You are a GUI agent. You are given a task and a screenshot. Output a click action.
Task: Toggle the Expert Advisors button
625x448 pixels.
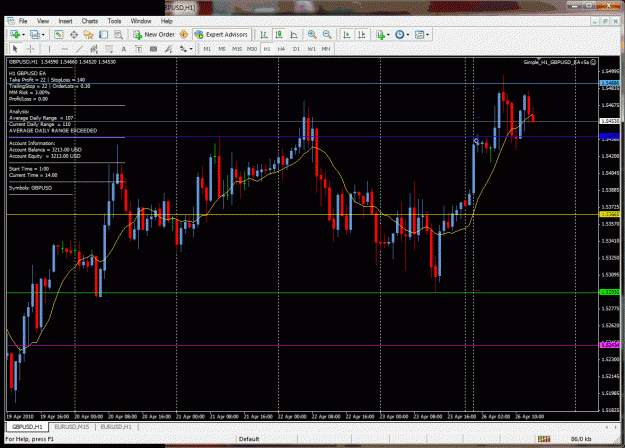(x=222, y=35)
